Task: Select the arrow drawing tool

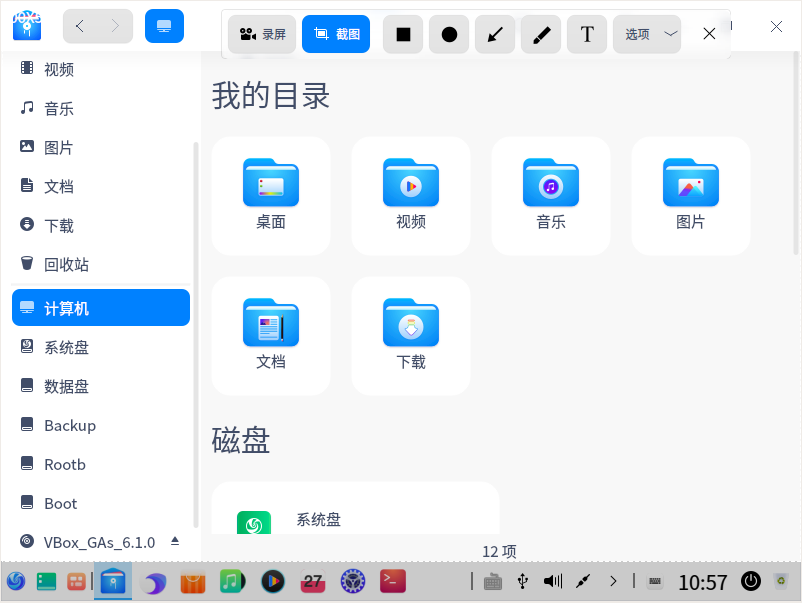Action: [x=495, y=34]
